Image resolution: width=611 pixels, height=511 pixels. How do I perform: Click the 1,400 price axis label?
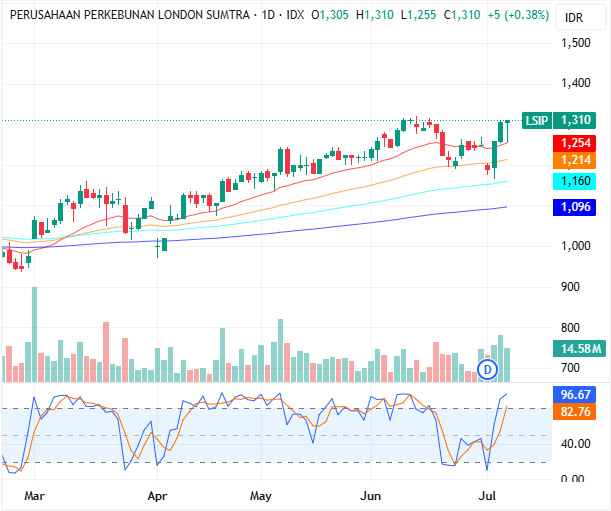click(576, 83)
